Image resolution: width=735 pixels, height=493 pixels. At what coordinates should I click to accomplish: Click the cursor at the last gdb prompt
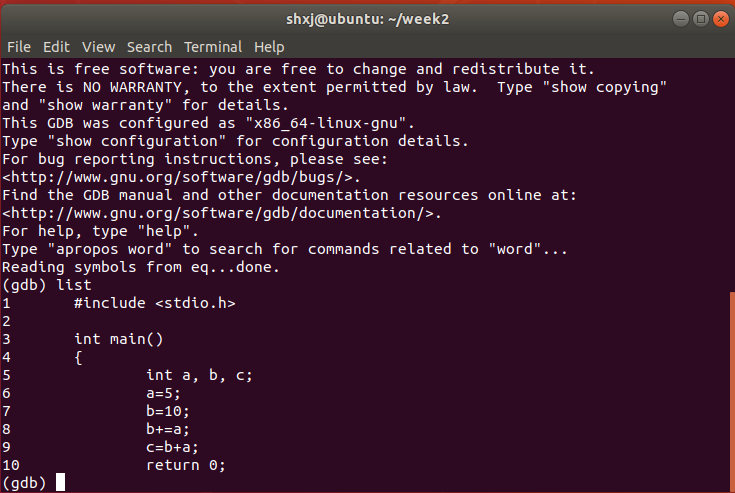point(61,483)
